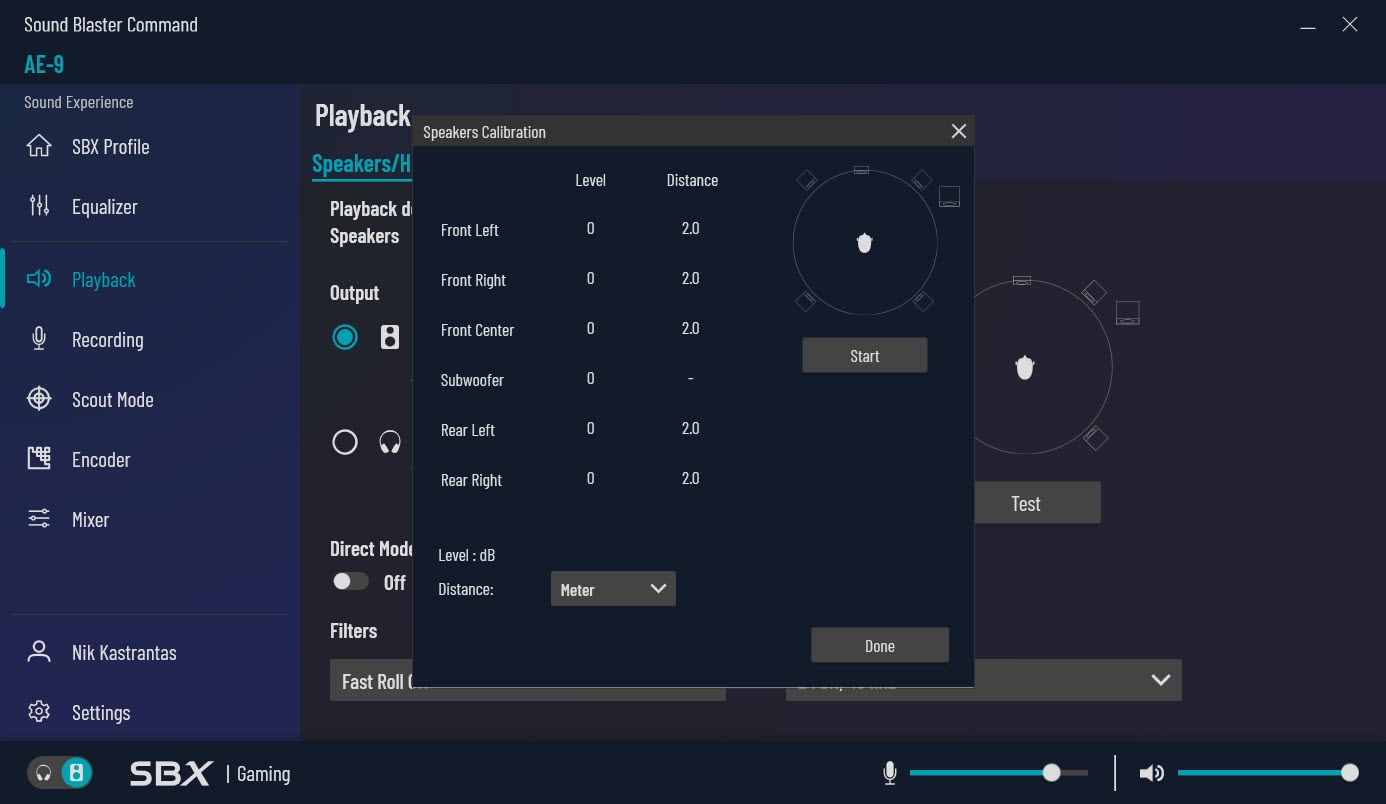Click the Front Right level value
This screenshot has width=1386, height=804.
[x=590, y=278]
